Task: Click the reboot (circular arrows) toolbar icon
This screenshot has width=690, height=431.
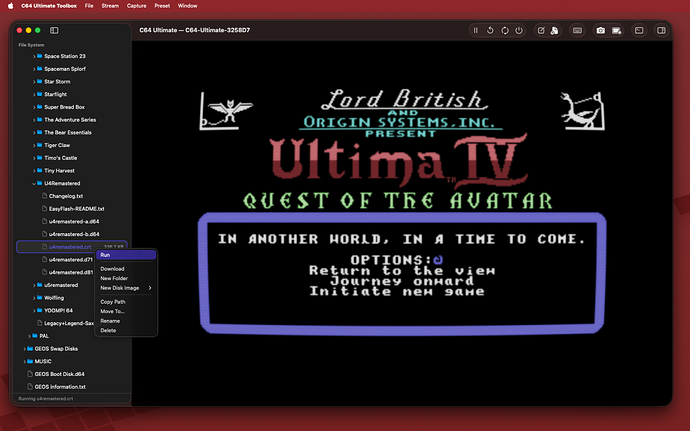Action: 505,30
